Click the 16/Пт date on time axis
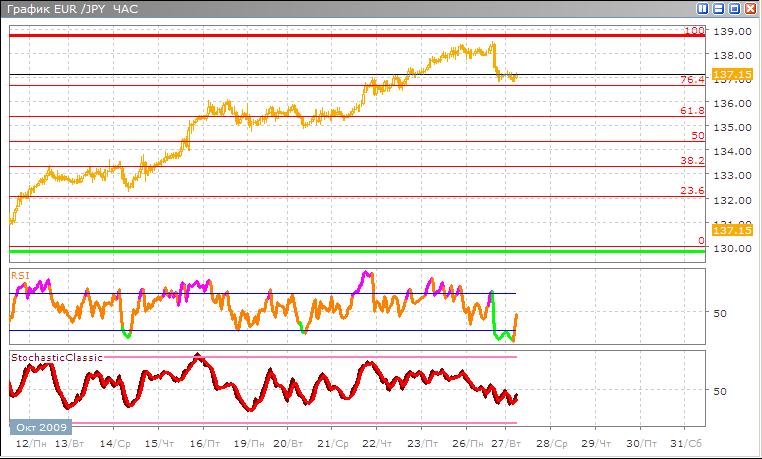762x459 pixels. [204, 442]
